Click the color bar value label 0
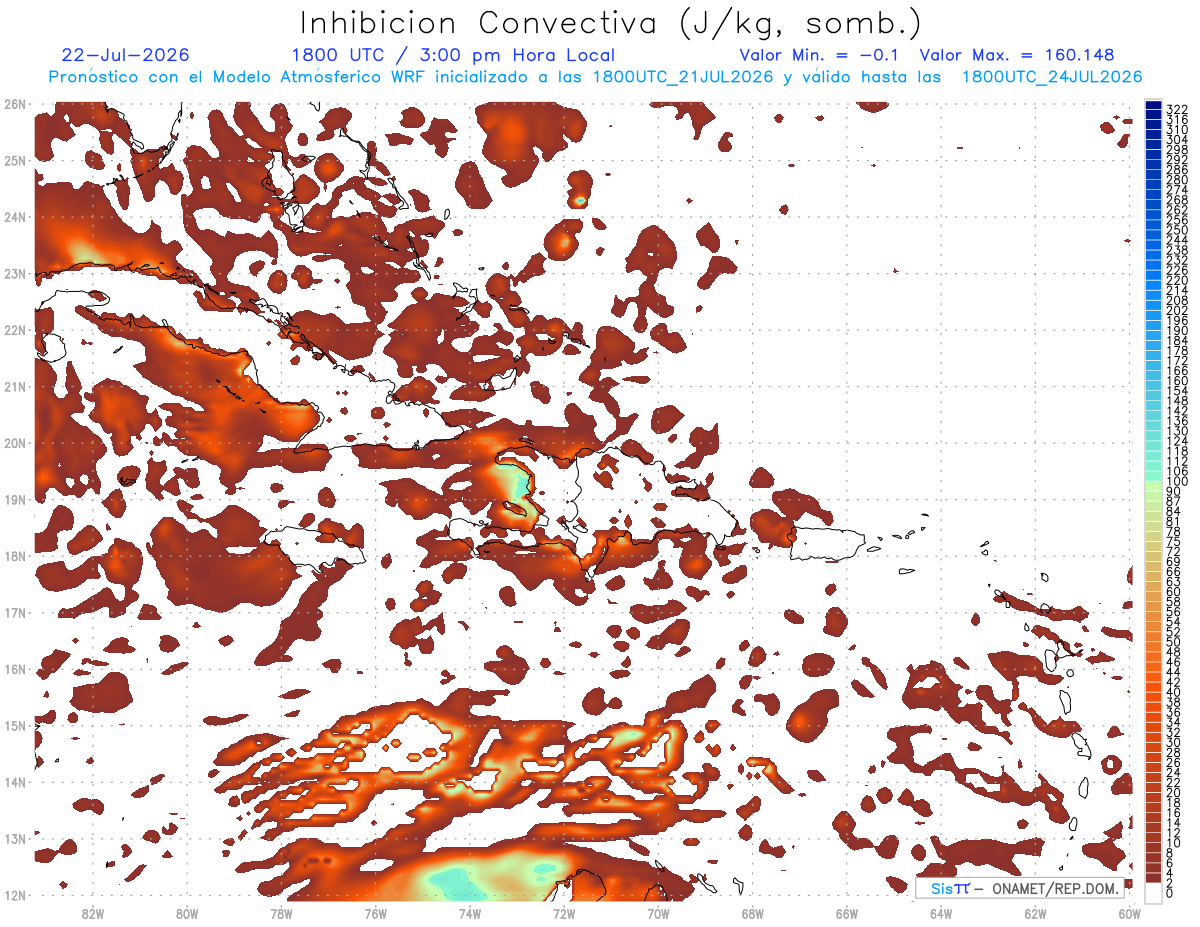Screen dimensions: 1200x927 click(x=1170, y=894)
